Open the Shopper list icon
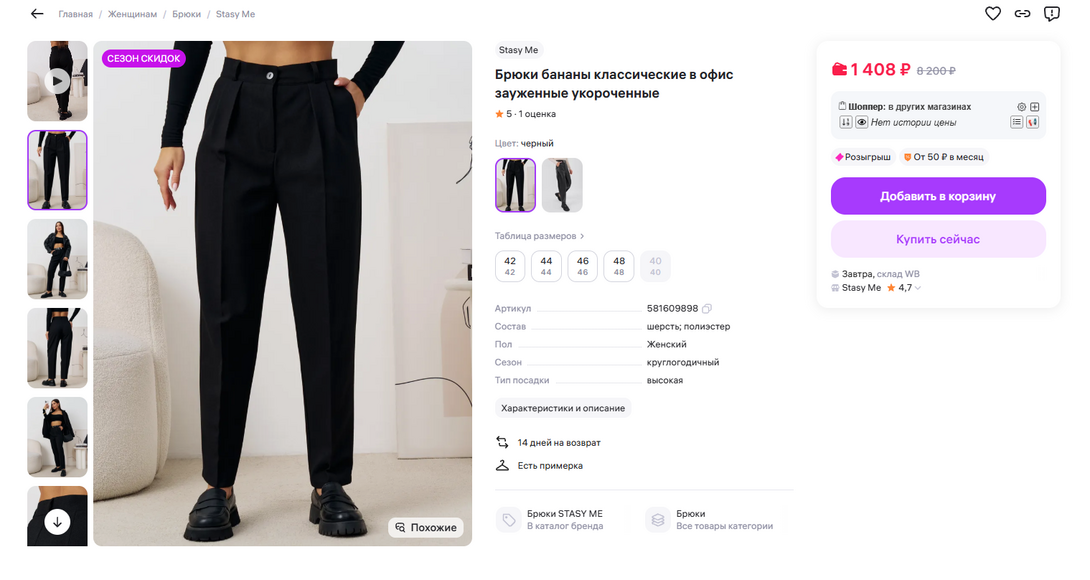Screen dimensions: 1090x580 (x=1017, y=122)
